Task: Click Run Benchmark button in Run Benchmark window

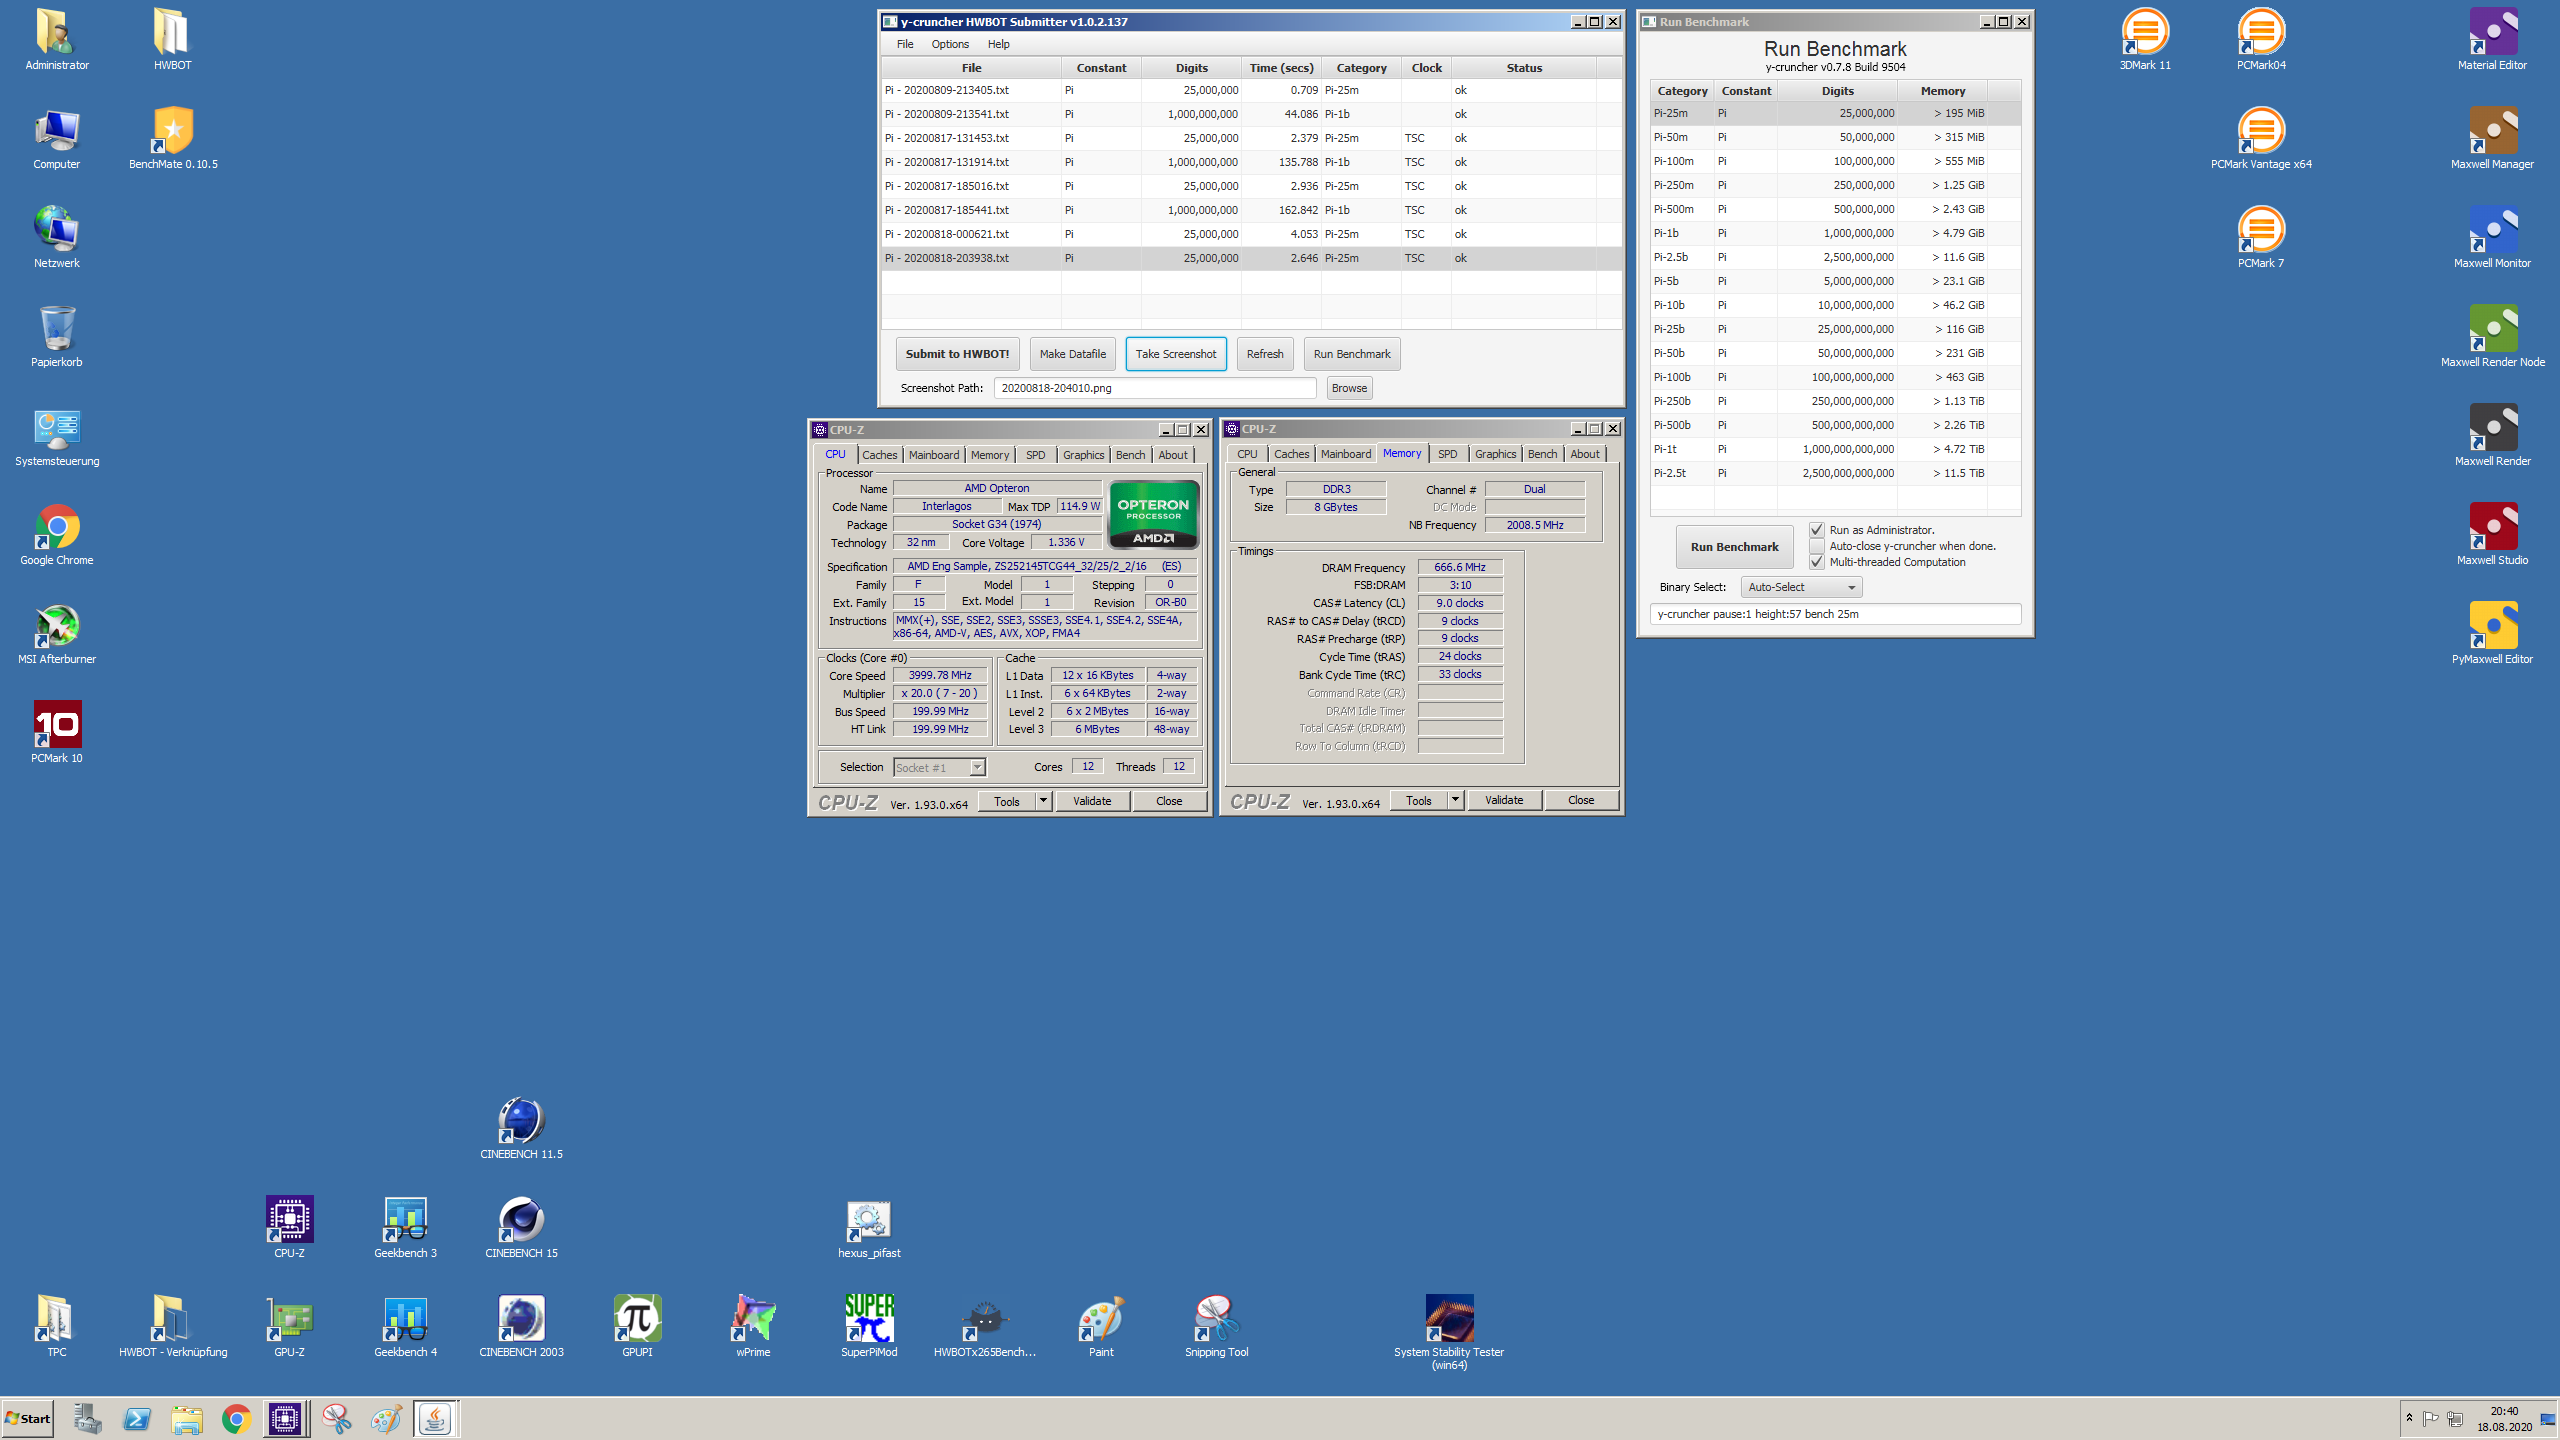Action: tap(1734, 547)
